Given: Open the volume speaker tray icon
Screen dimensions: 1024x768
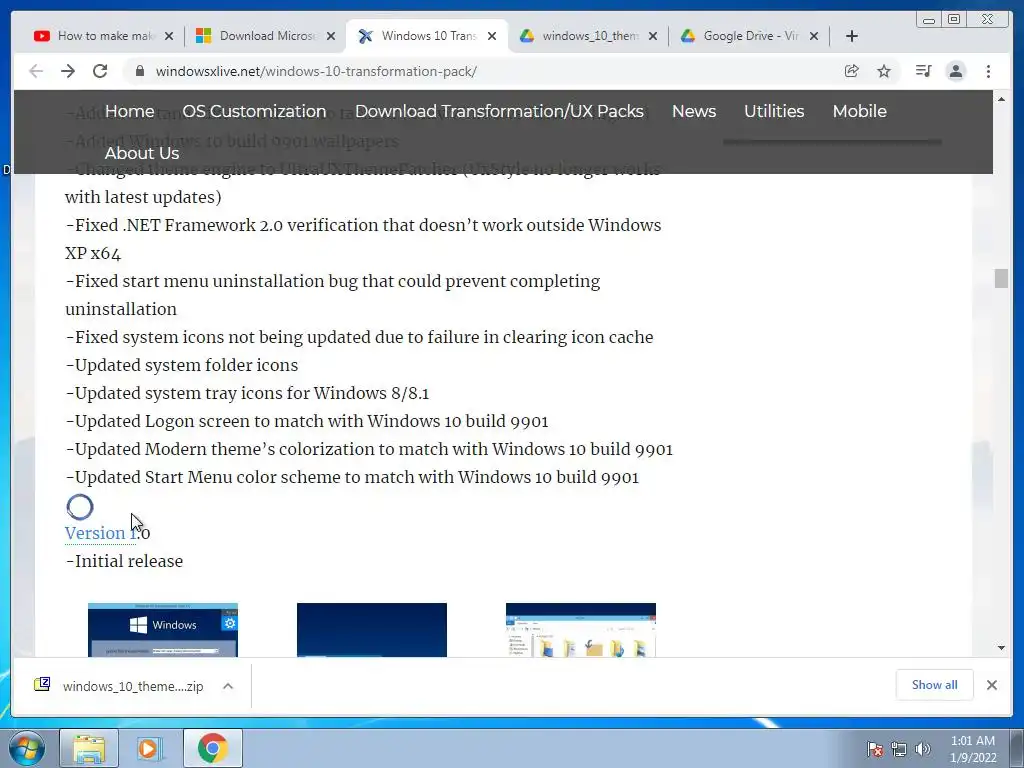Looking at the screenshot, I should point(922,749).
